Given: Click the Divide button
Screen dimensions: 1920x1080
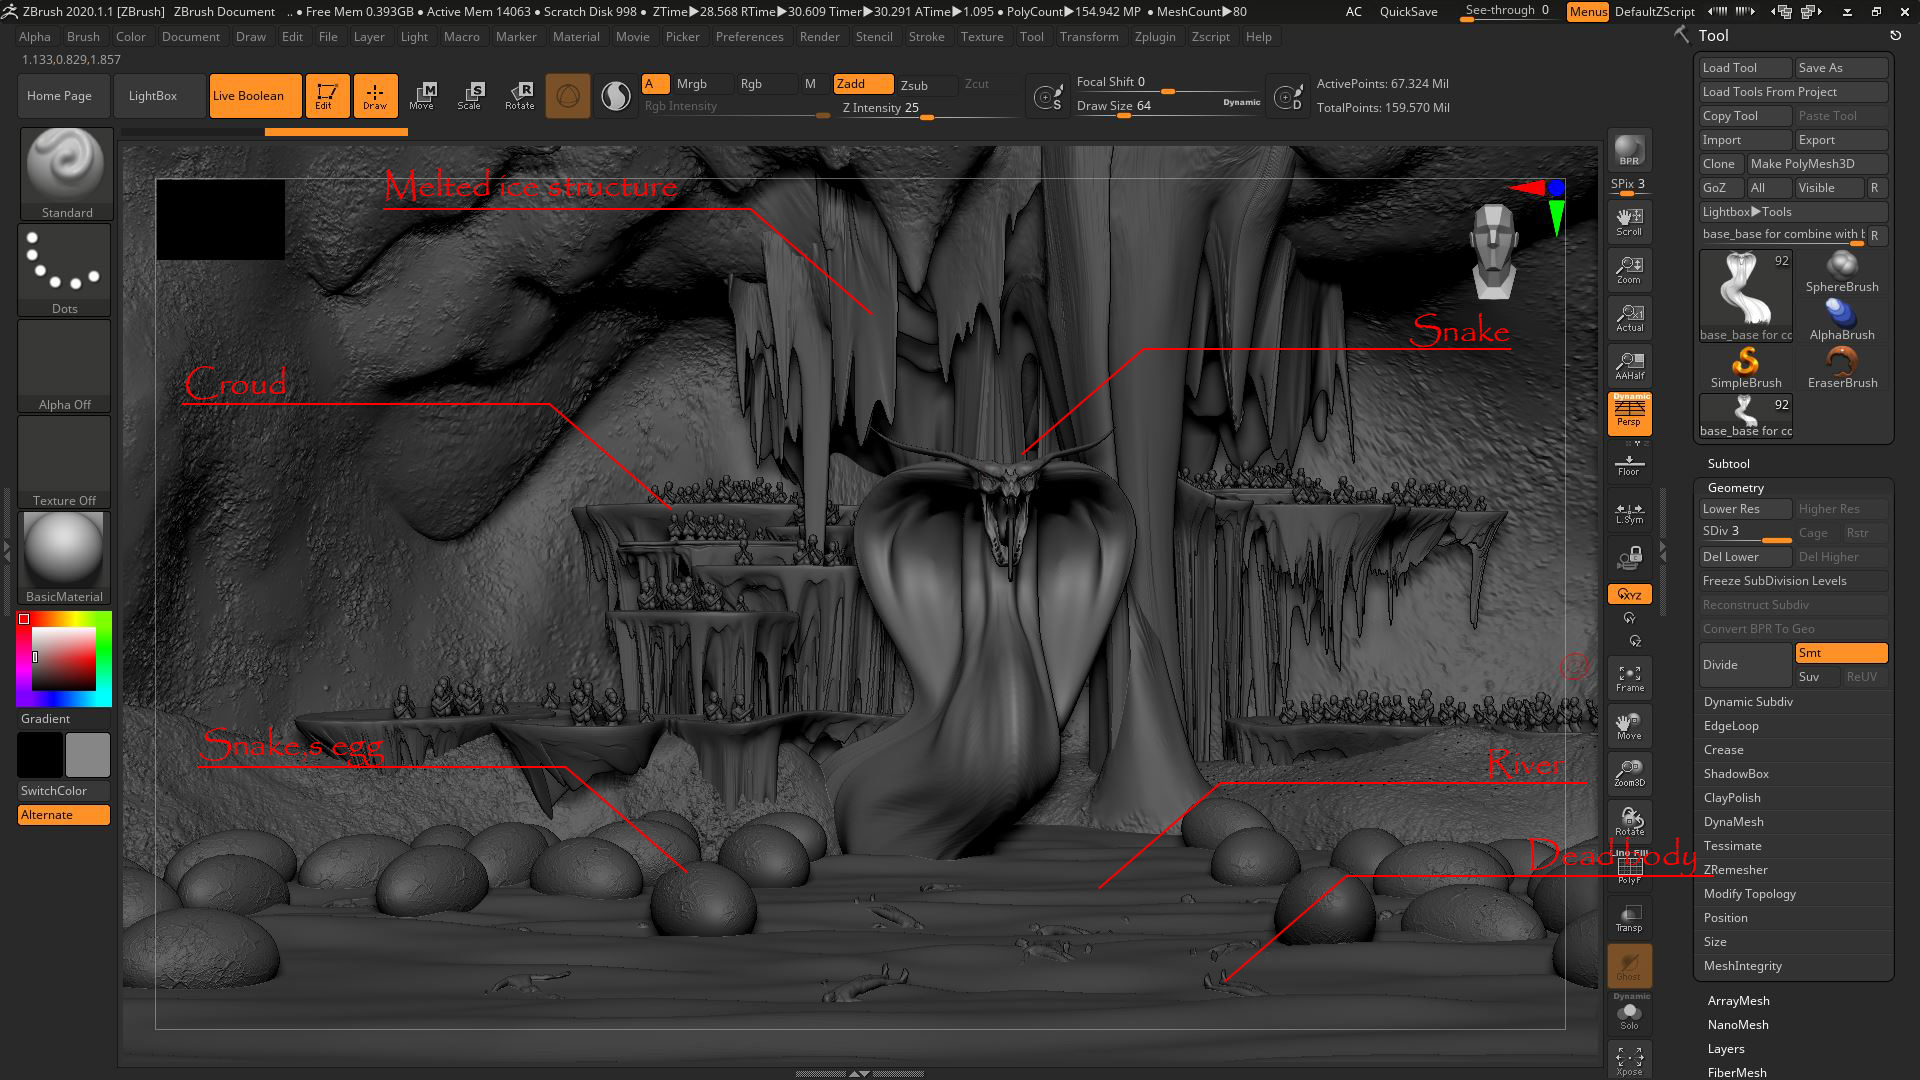Looking at the screenshot, I should (1743, 665).
